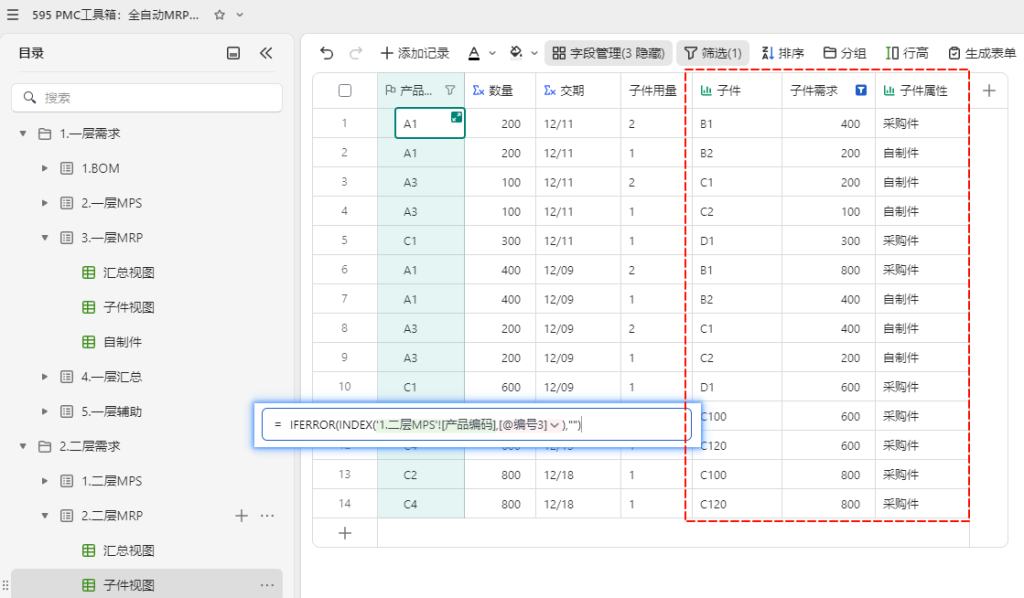Add a new column with plus

[x=989, y=90]
